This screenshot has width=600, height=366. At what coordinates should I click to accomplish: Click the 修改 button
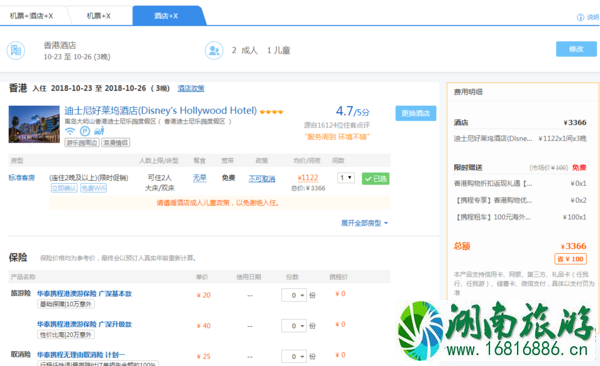click(576, 49)
